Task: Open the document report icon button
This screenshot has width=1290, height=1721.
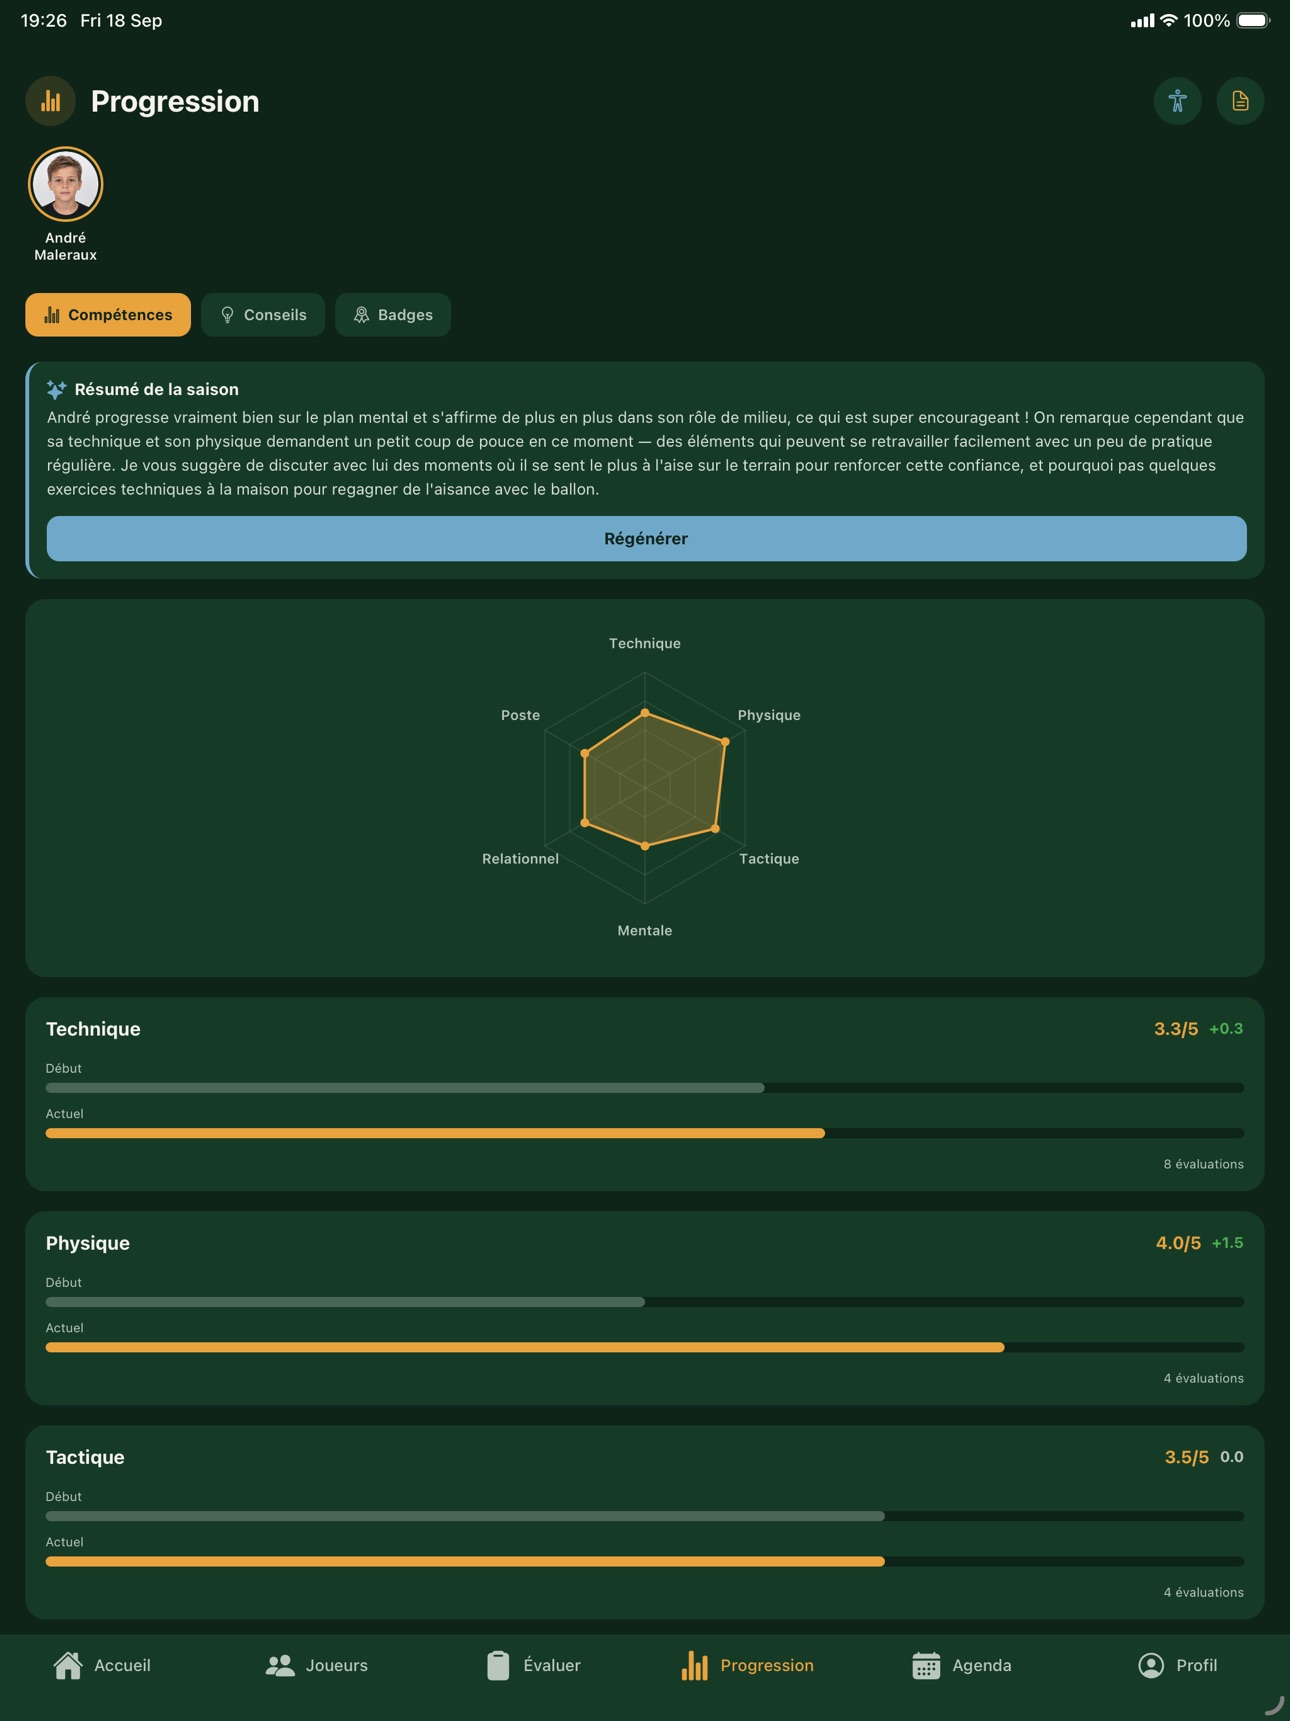Action: (1240, 101)
